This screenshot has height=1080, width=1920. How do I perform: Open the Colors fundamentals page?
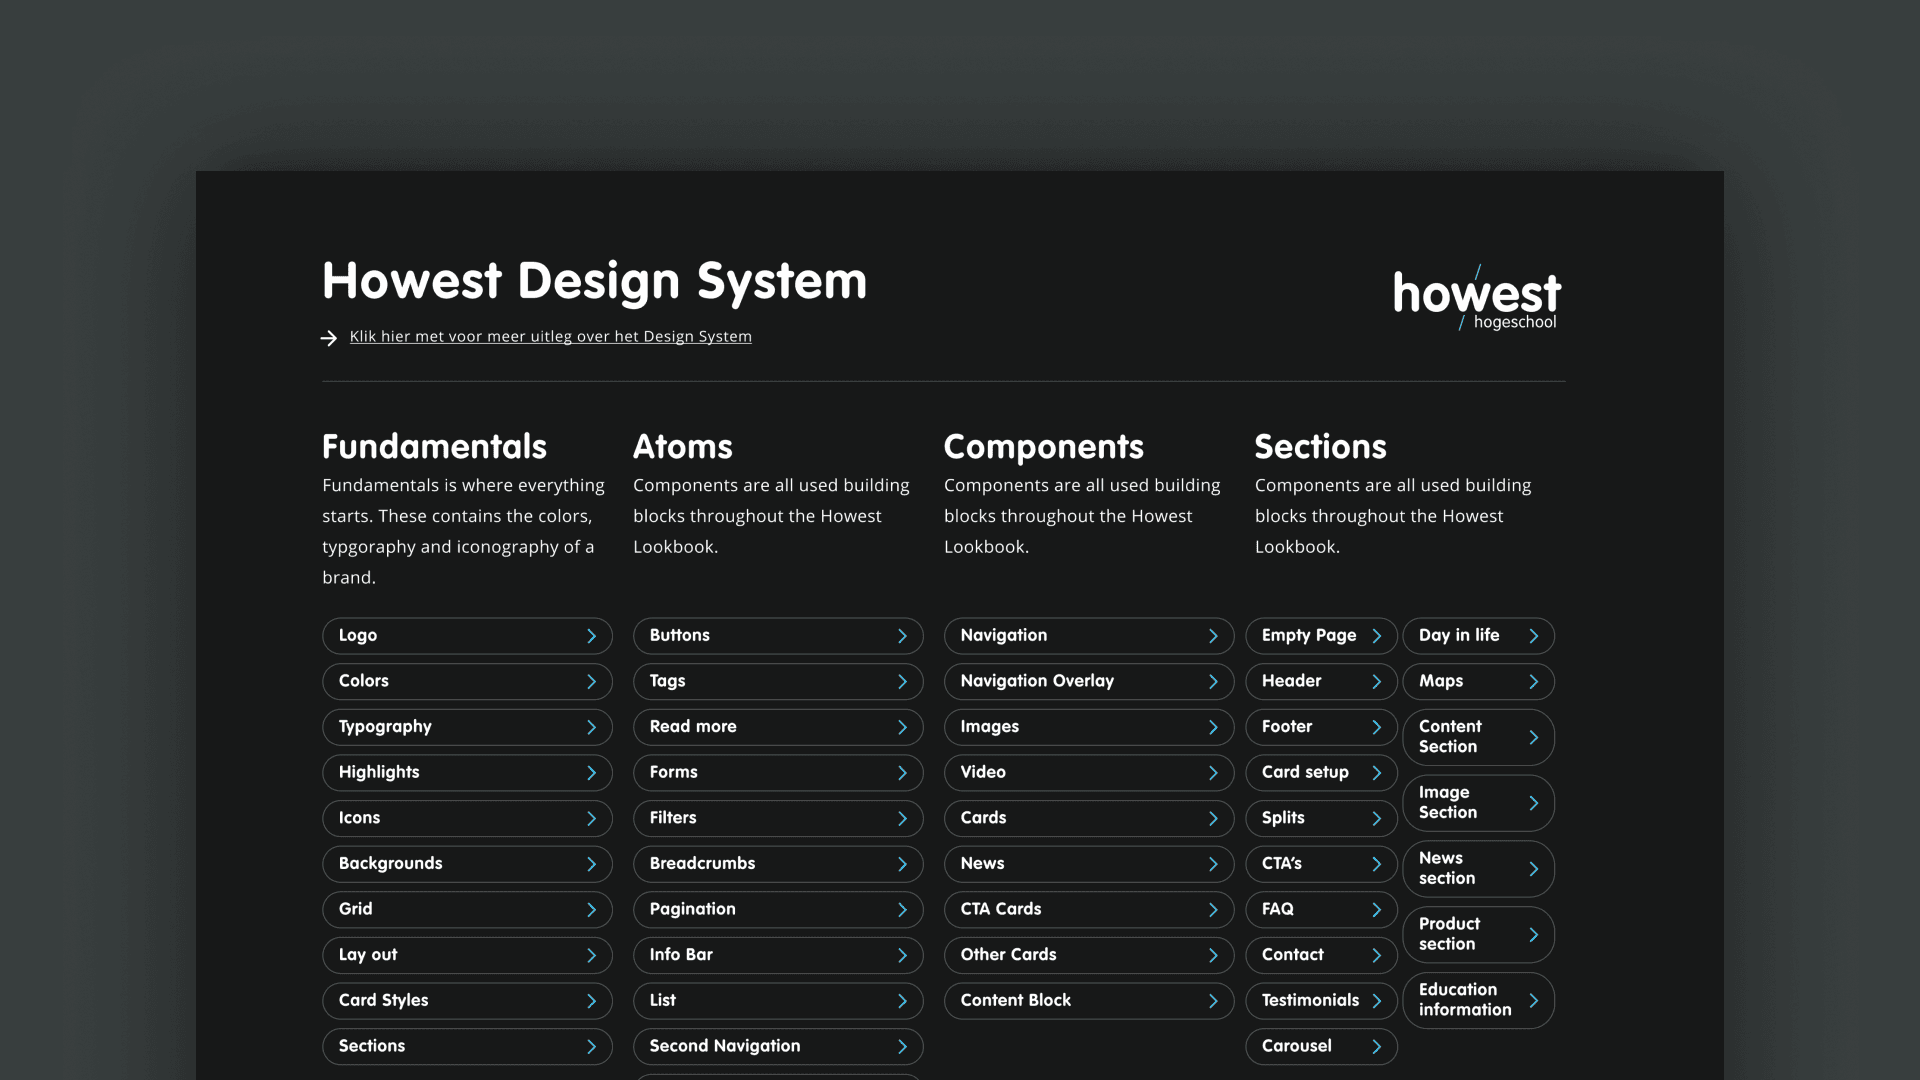(466, 681)
